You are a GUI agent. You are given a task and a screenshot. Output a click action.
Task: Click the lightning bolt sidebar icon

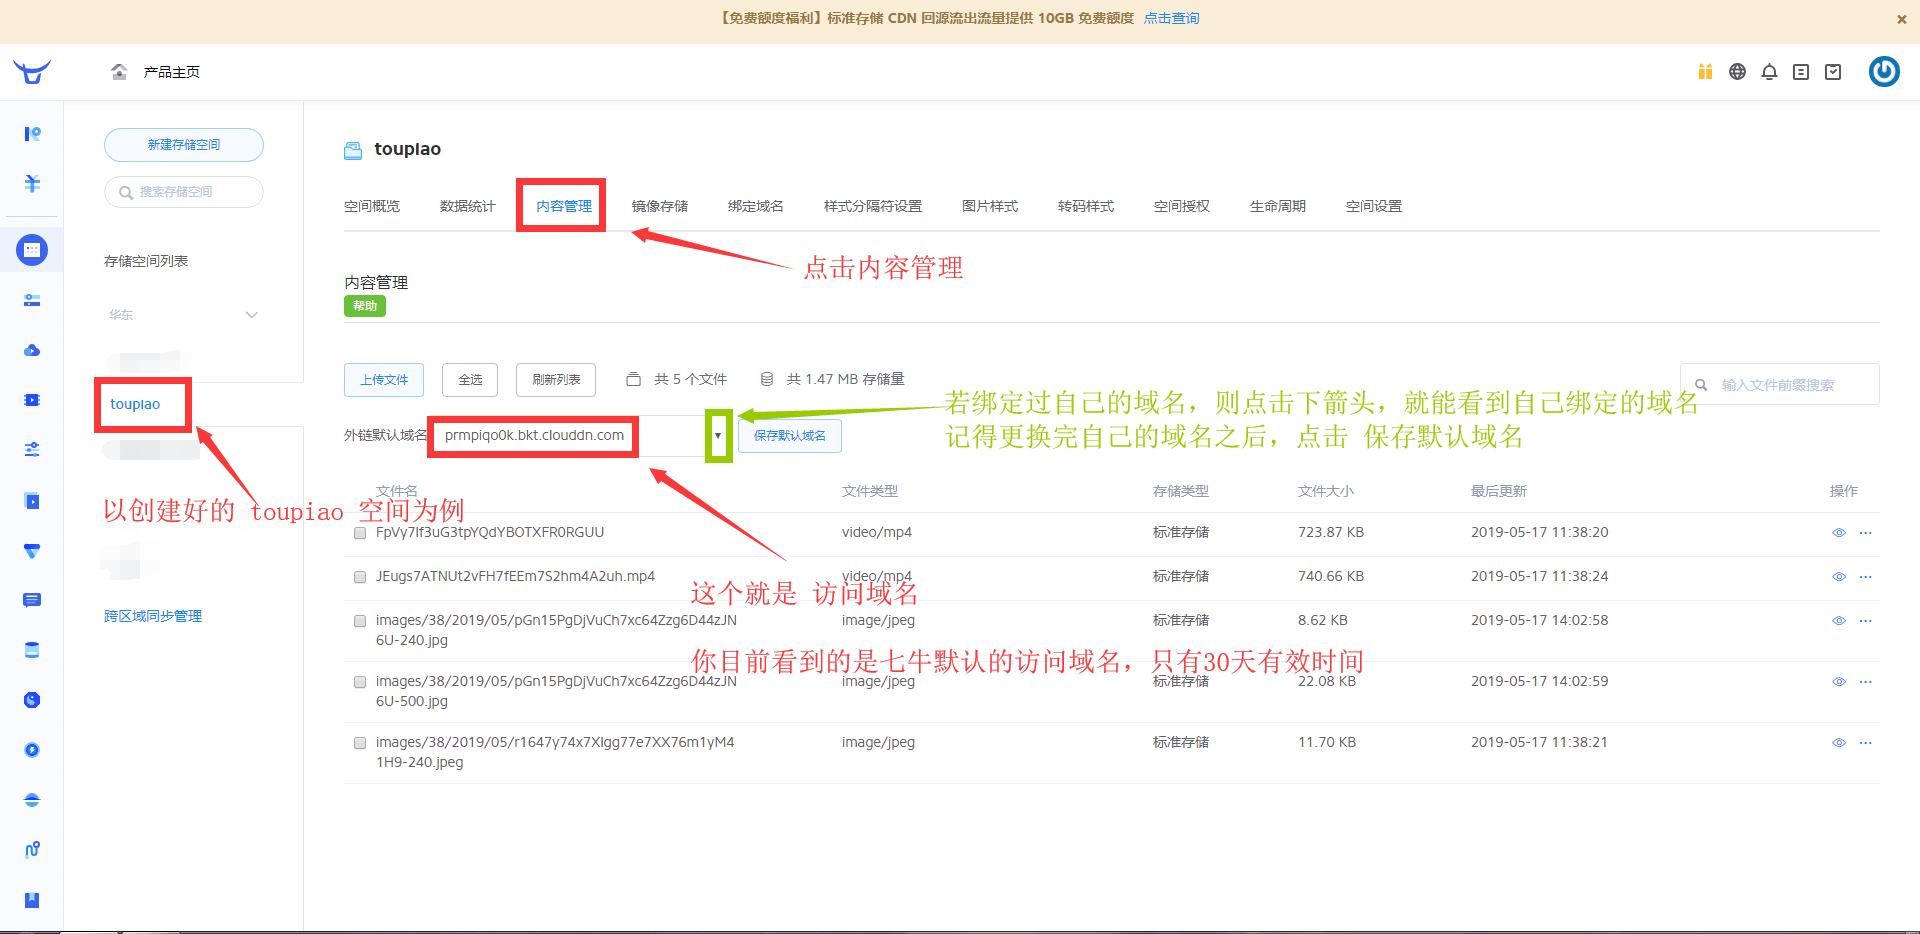pyautogui.click(x=32, y=750)
